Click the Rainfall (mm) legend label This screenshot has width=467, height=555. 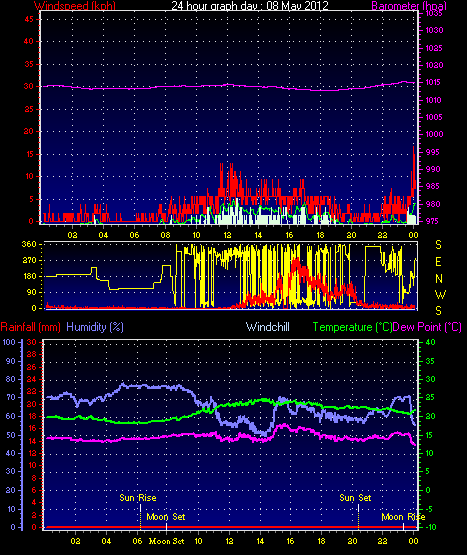(30, 327)
